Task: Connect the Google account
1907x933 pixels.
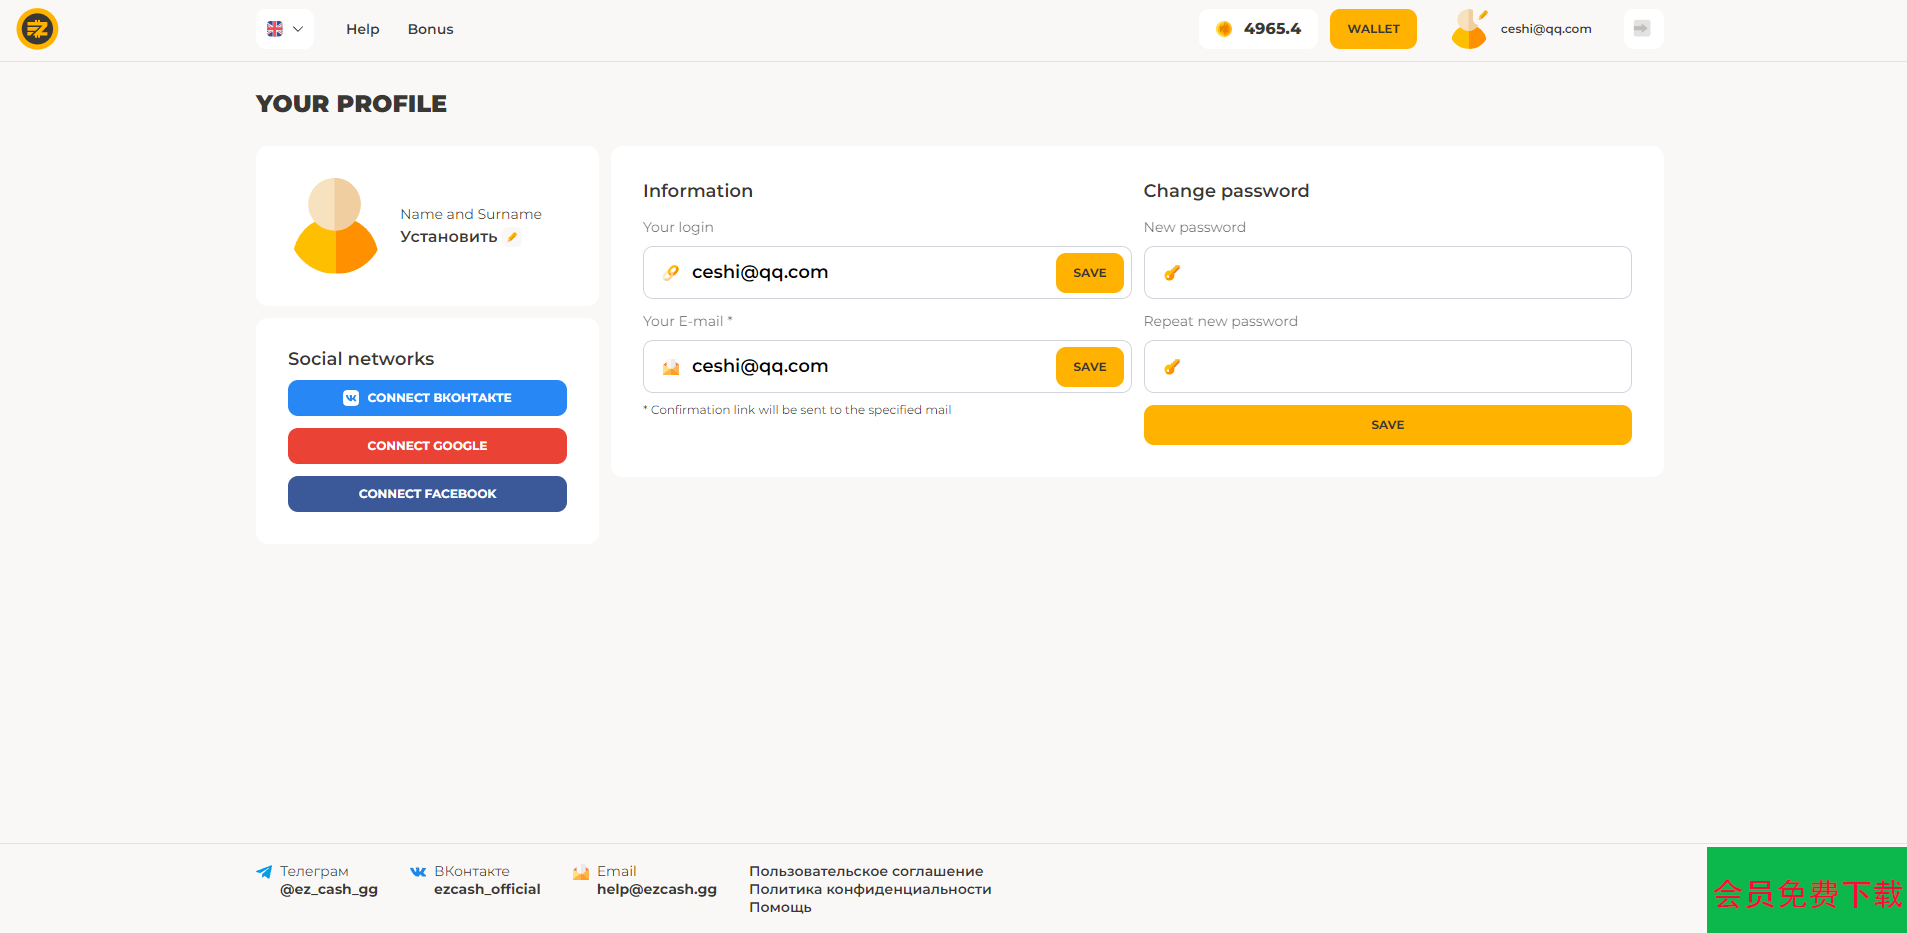Action: coord(427,446)
